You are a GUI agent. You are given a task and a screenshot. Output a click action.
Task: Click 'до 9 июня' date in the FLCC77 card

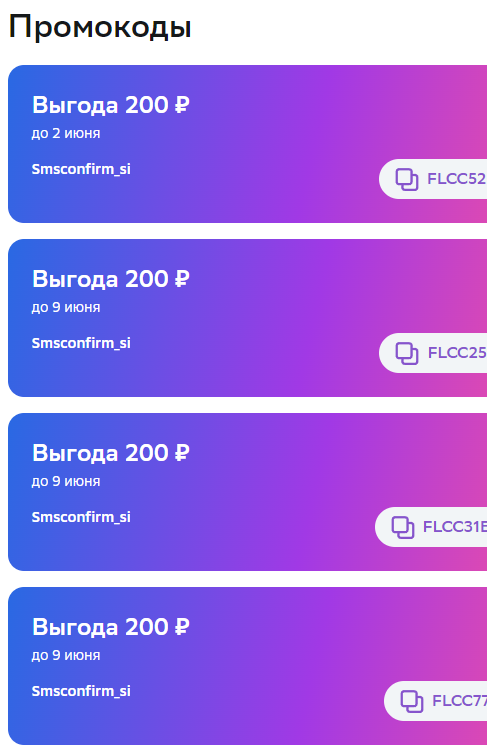tap(66, 655)
